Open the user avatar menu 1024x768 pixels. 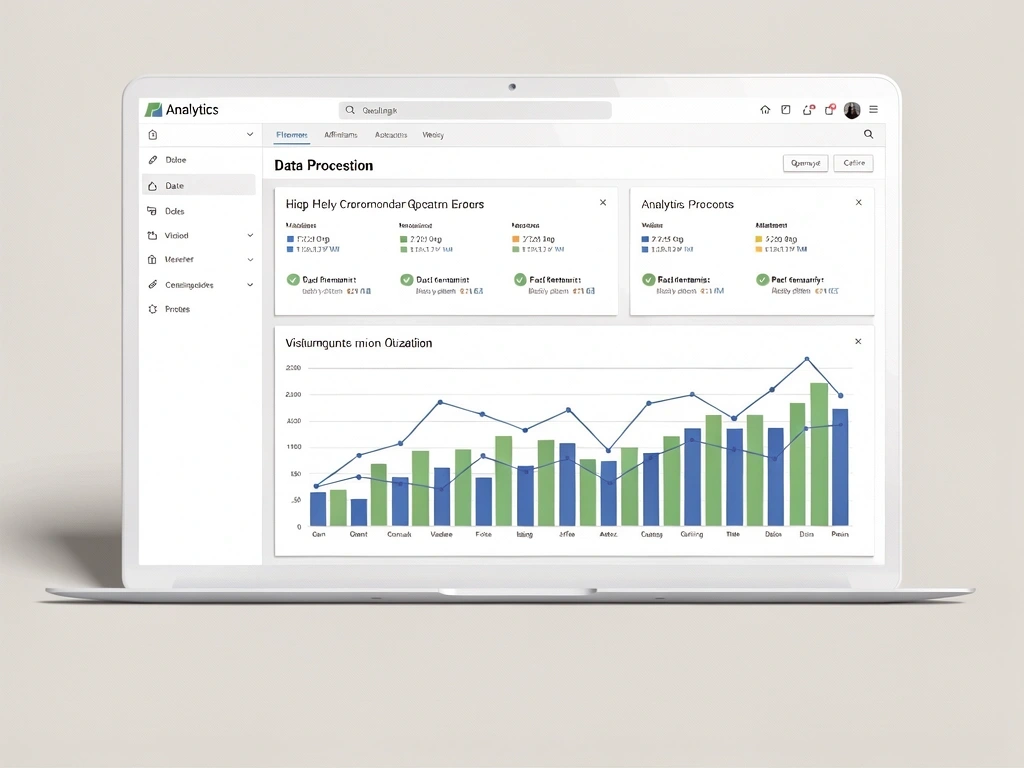click(851, 110)
